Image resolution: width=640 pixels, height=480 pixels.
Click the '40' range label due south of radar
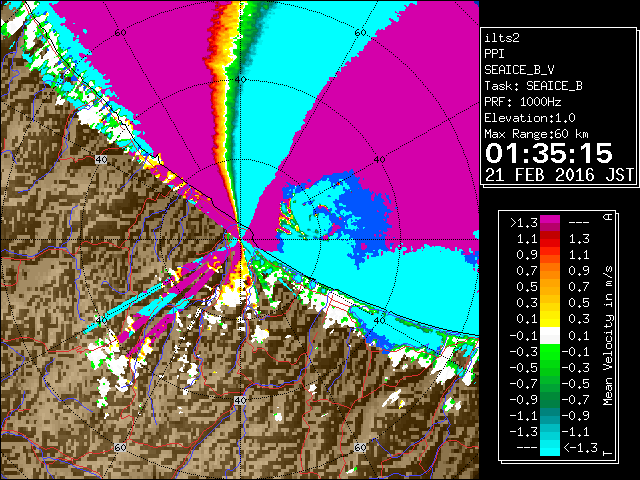pos(240,400)
